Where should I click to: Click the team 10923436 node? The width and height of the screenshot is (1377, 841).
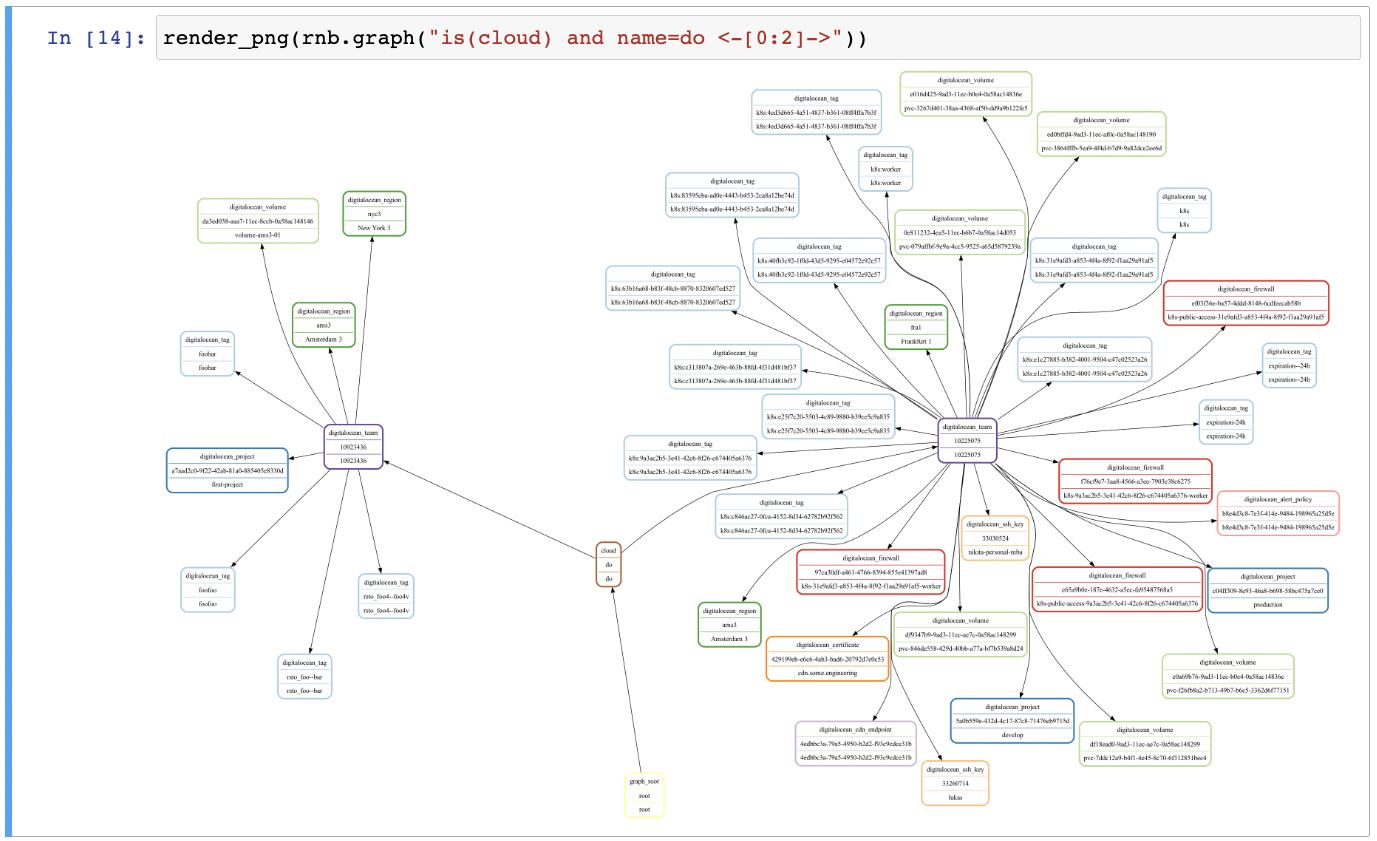coord(354,447)
